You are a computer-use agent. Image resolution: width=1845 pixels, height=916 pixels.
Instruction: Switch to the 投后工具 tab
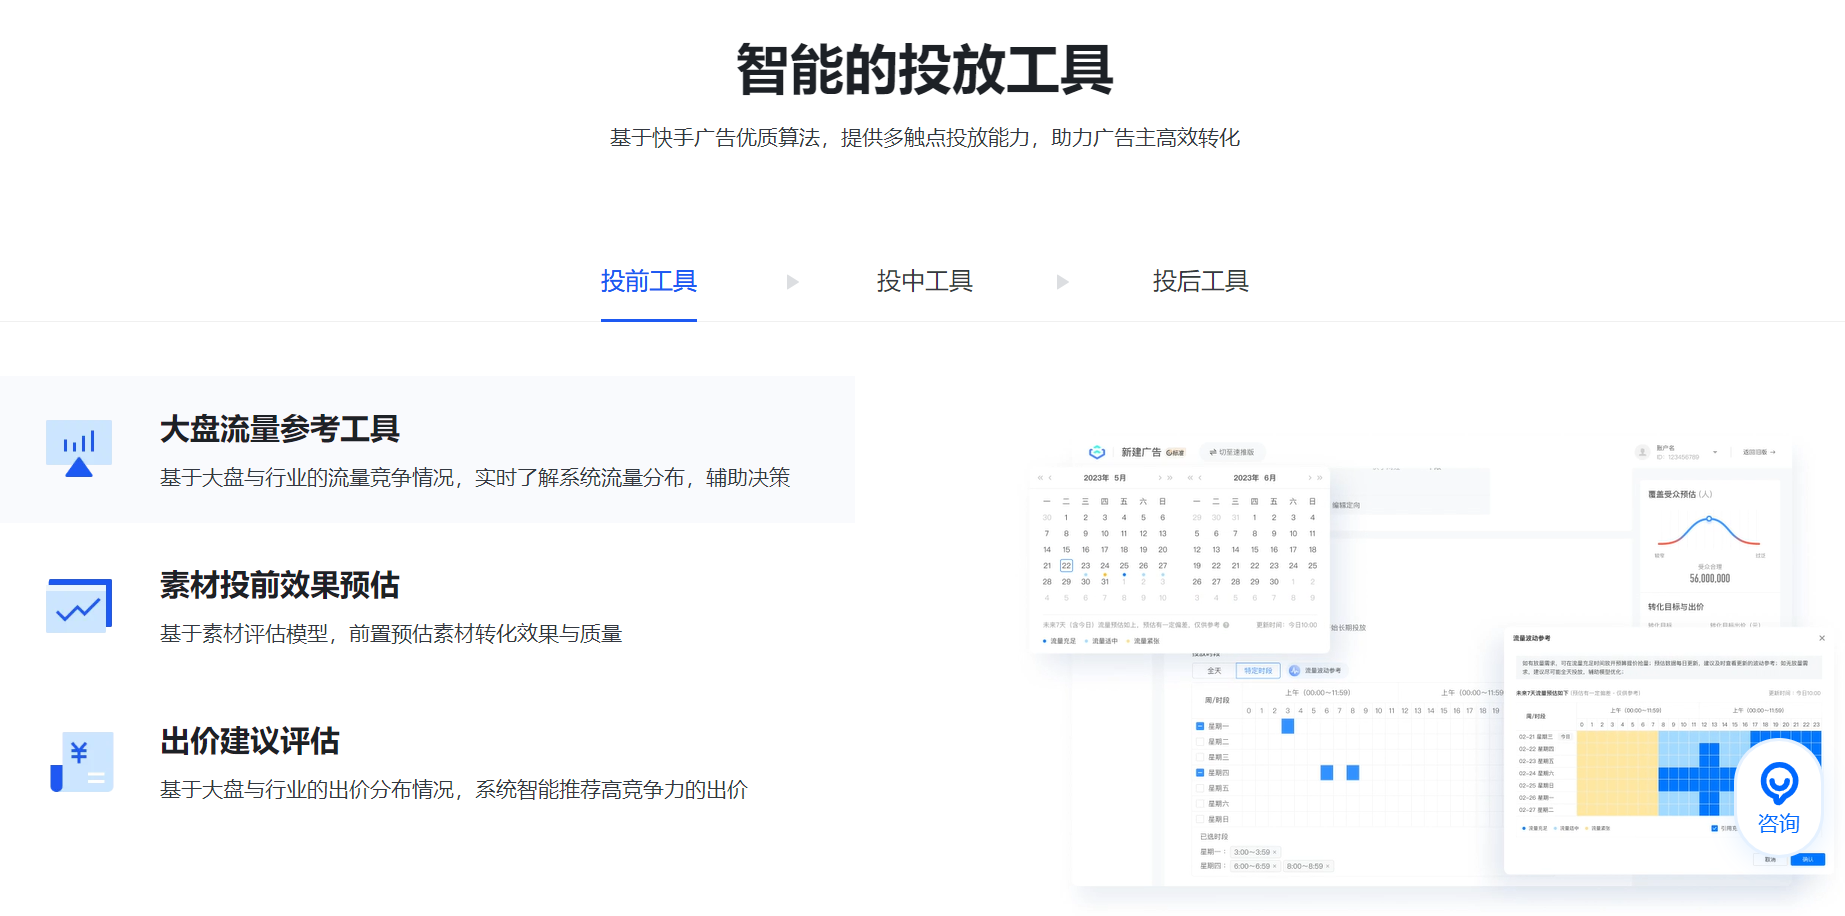pos(1202,281)
